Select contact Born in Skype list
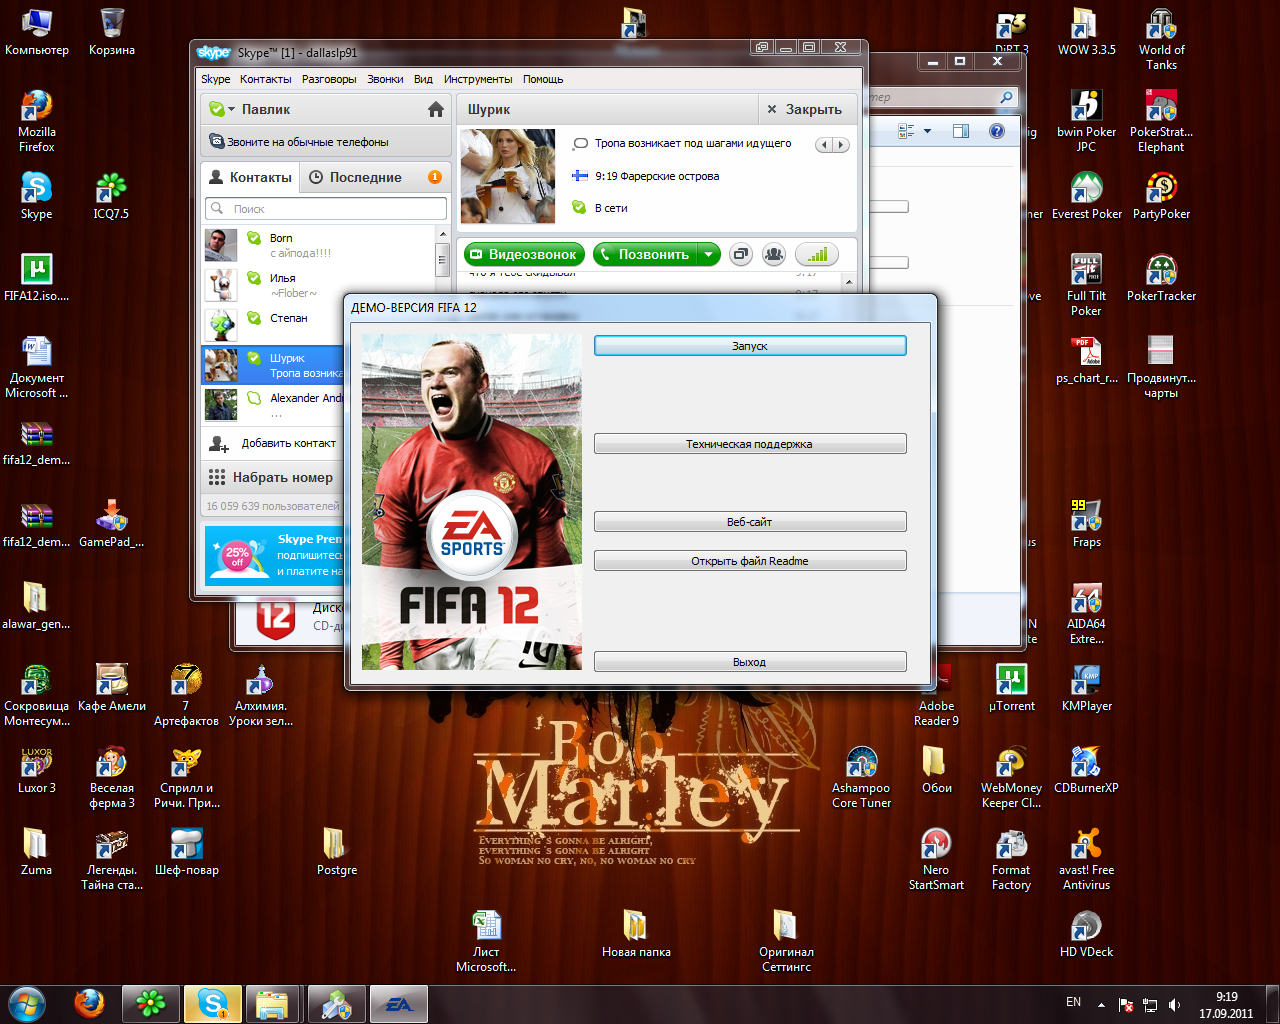 318,245
